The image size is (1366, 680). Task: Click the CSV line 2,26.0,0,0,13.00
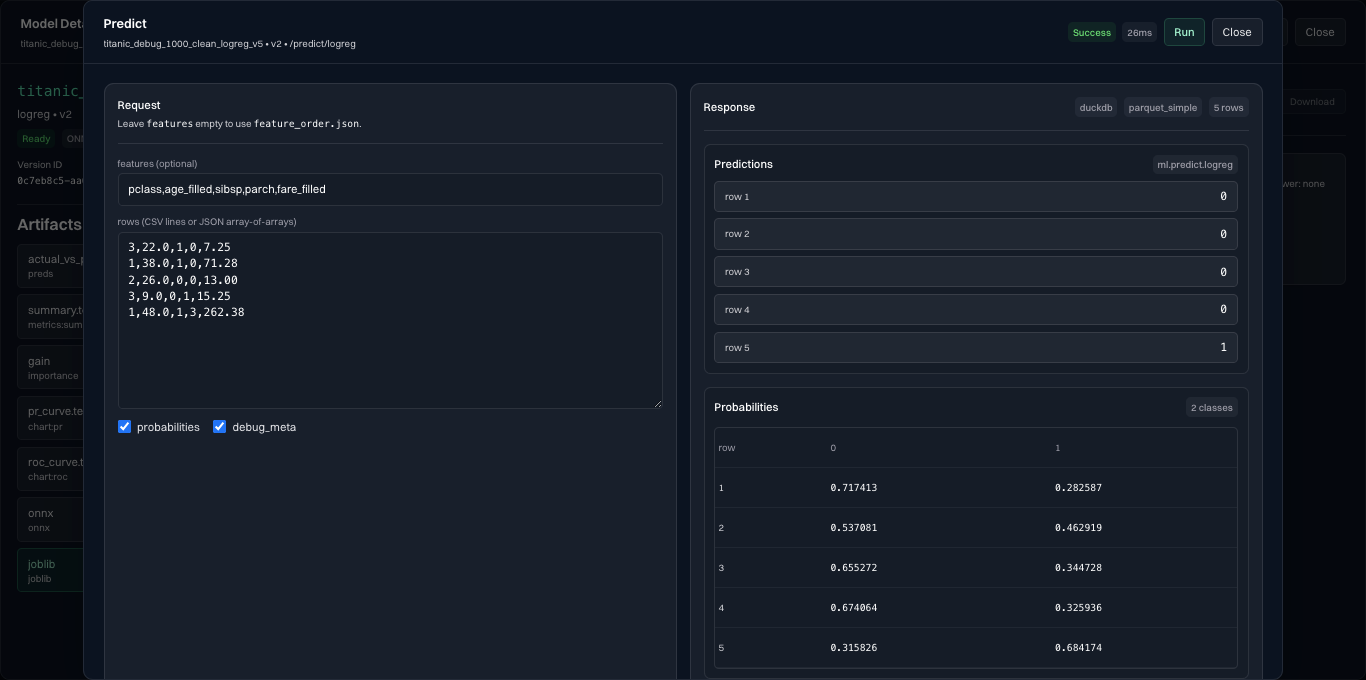183,280
